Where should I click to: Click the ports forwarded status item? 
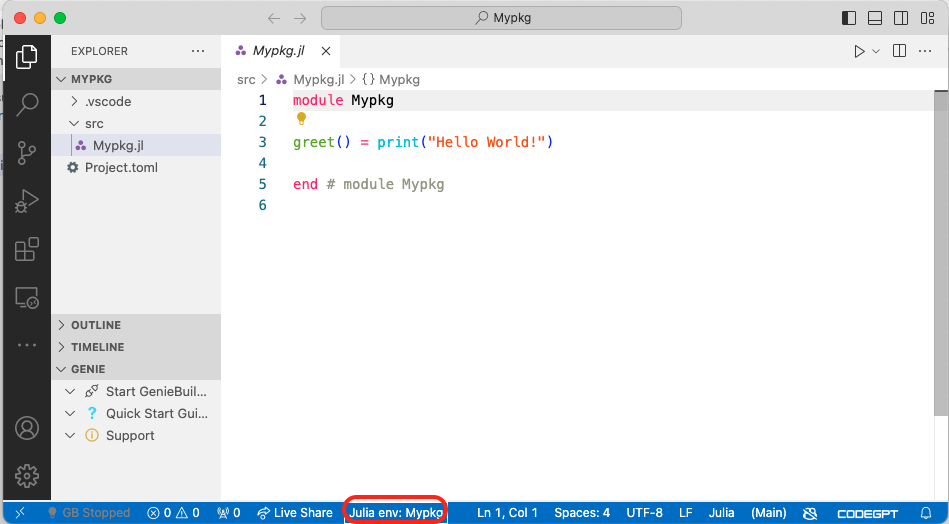[x=229, y=513]
